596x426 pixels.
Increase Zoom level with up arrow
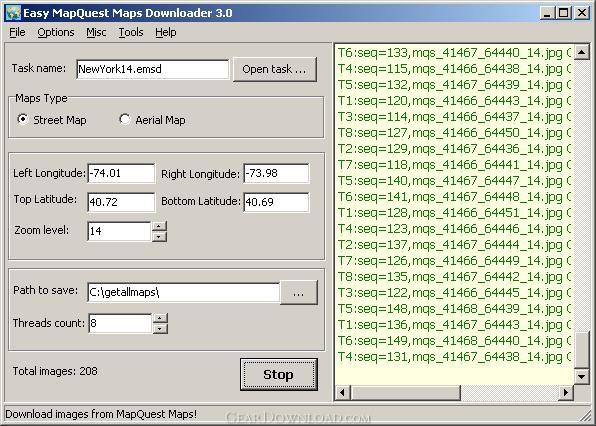coord(159,226)
